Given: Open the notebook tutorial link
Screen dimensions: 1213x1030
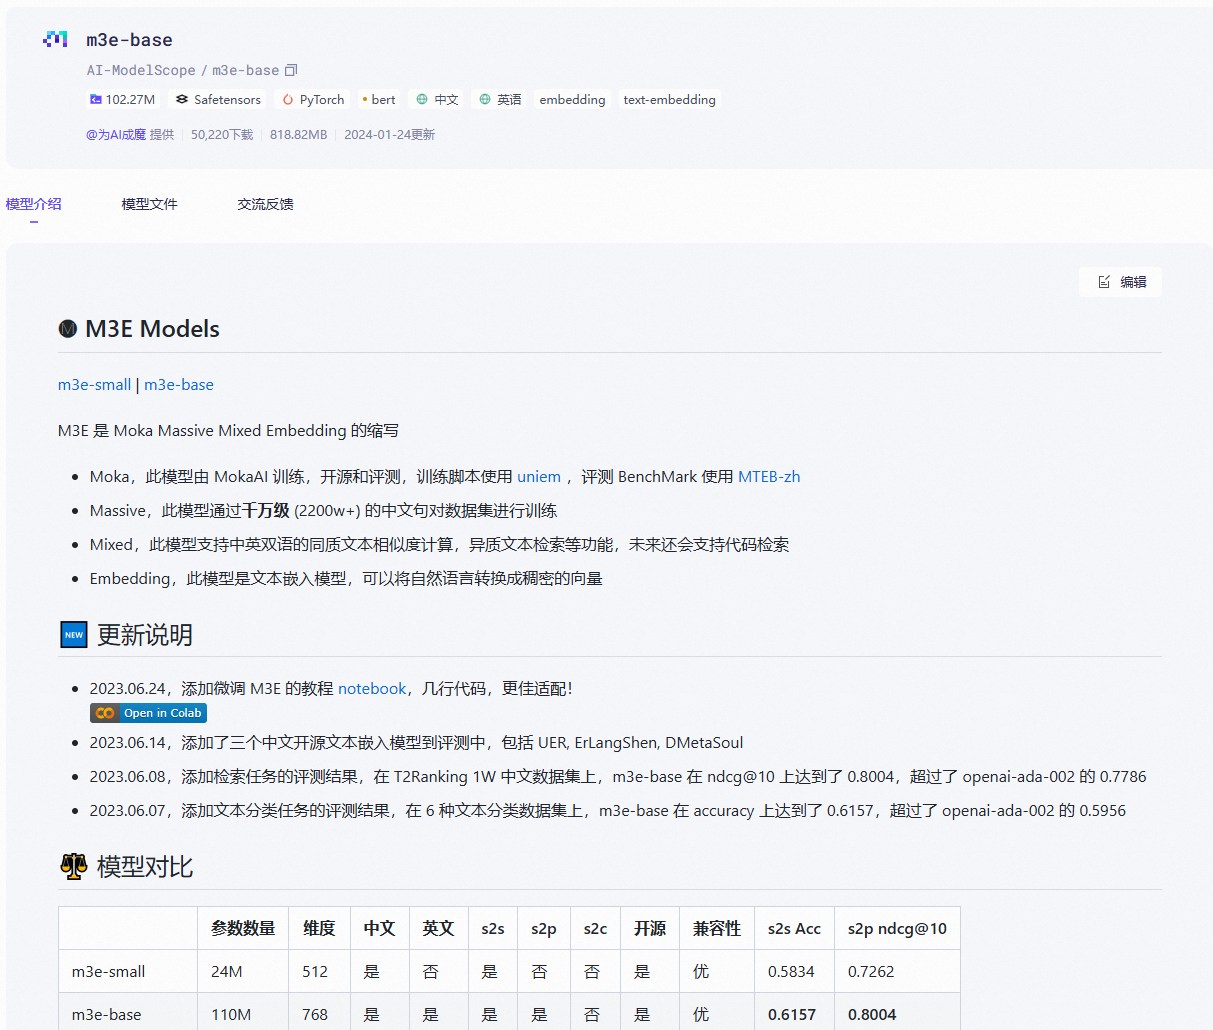Looking at the screenshot, I should coord(372,689).
